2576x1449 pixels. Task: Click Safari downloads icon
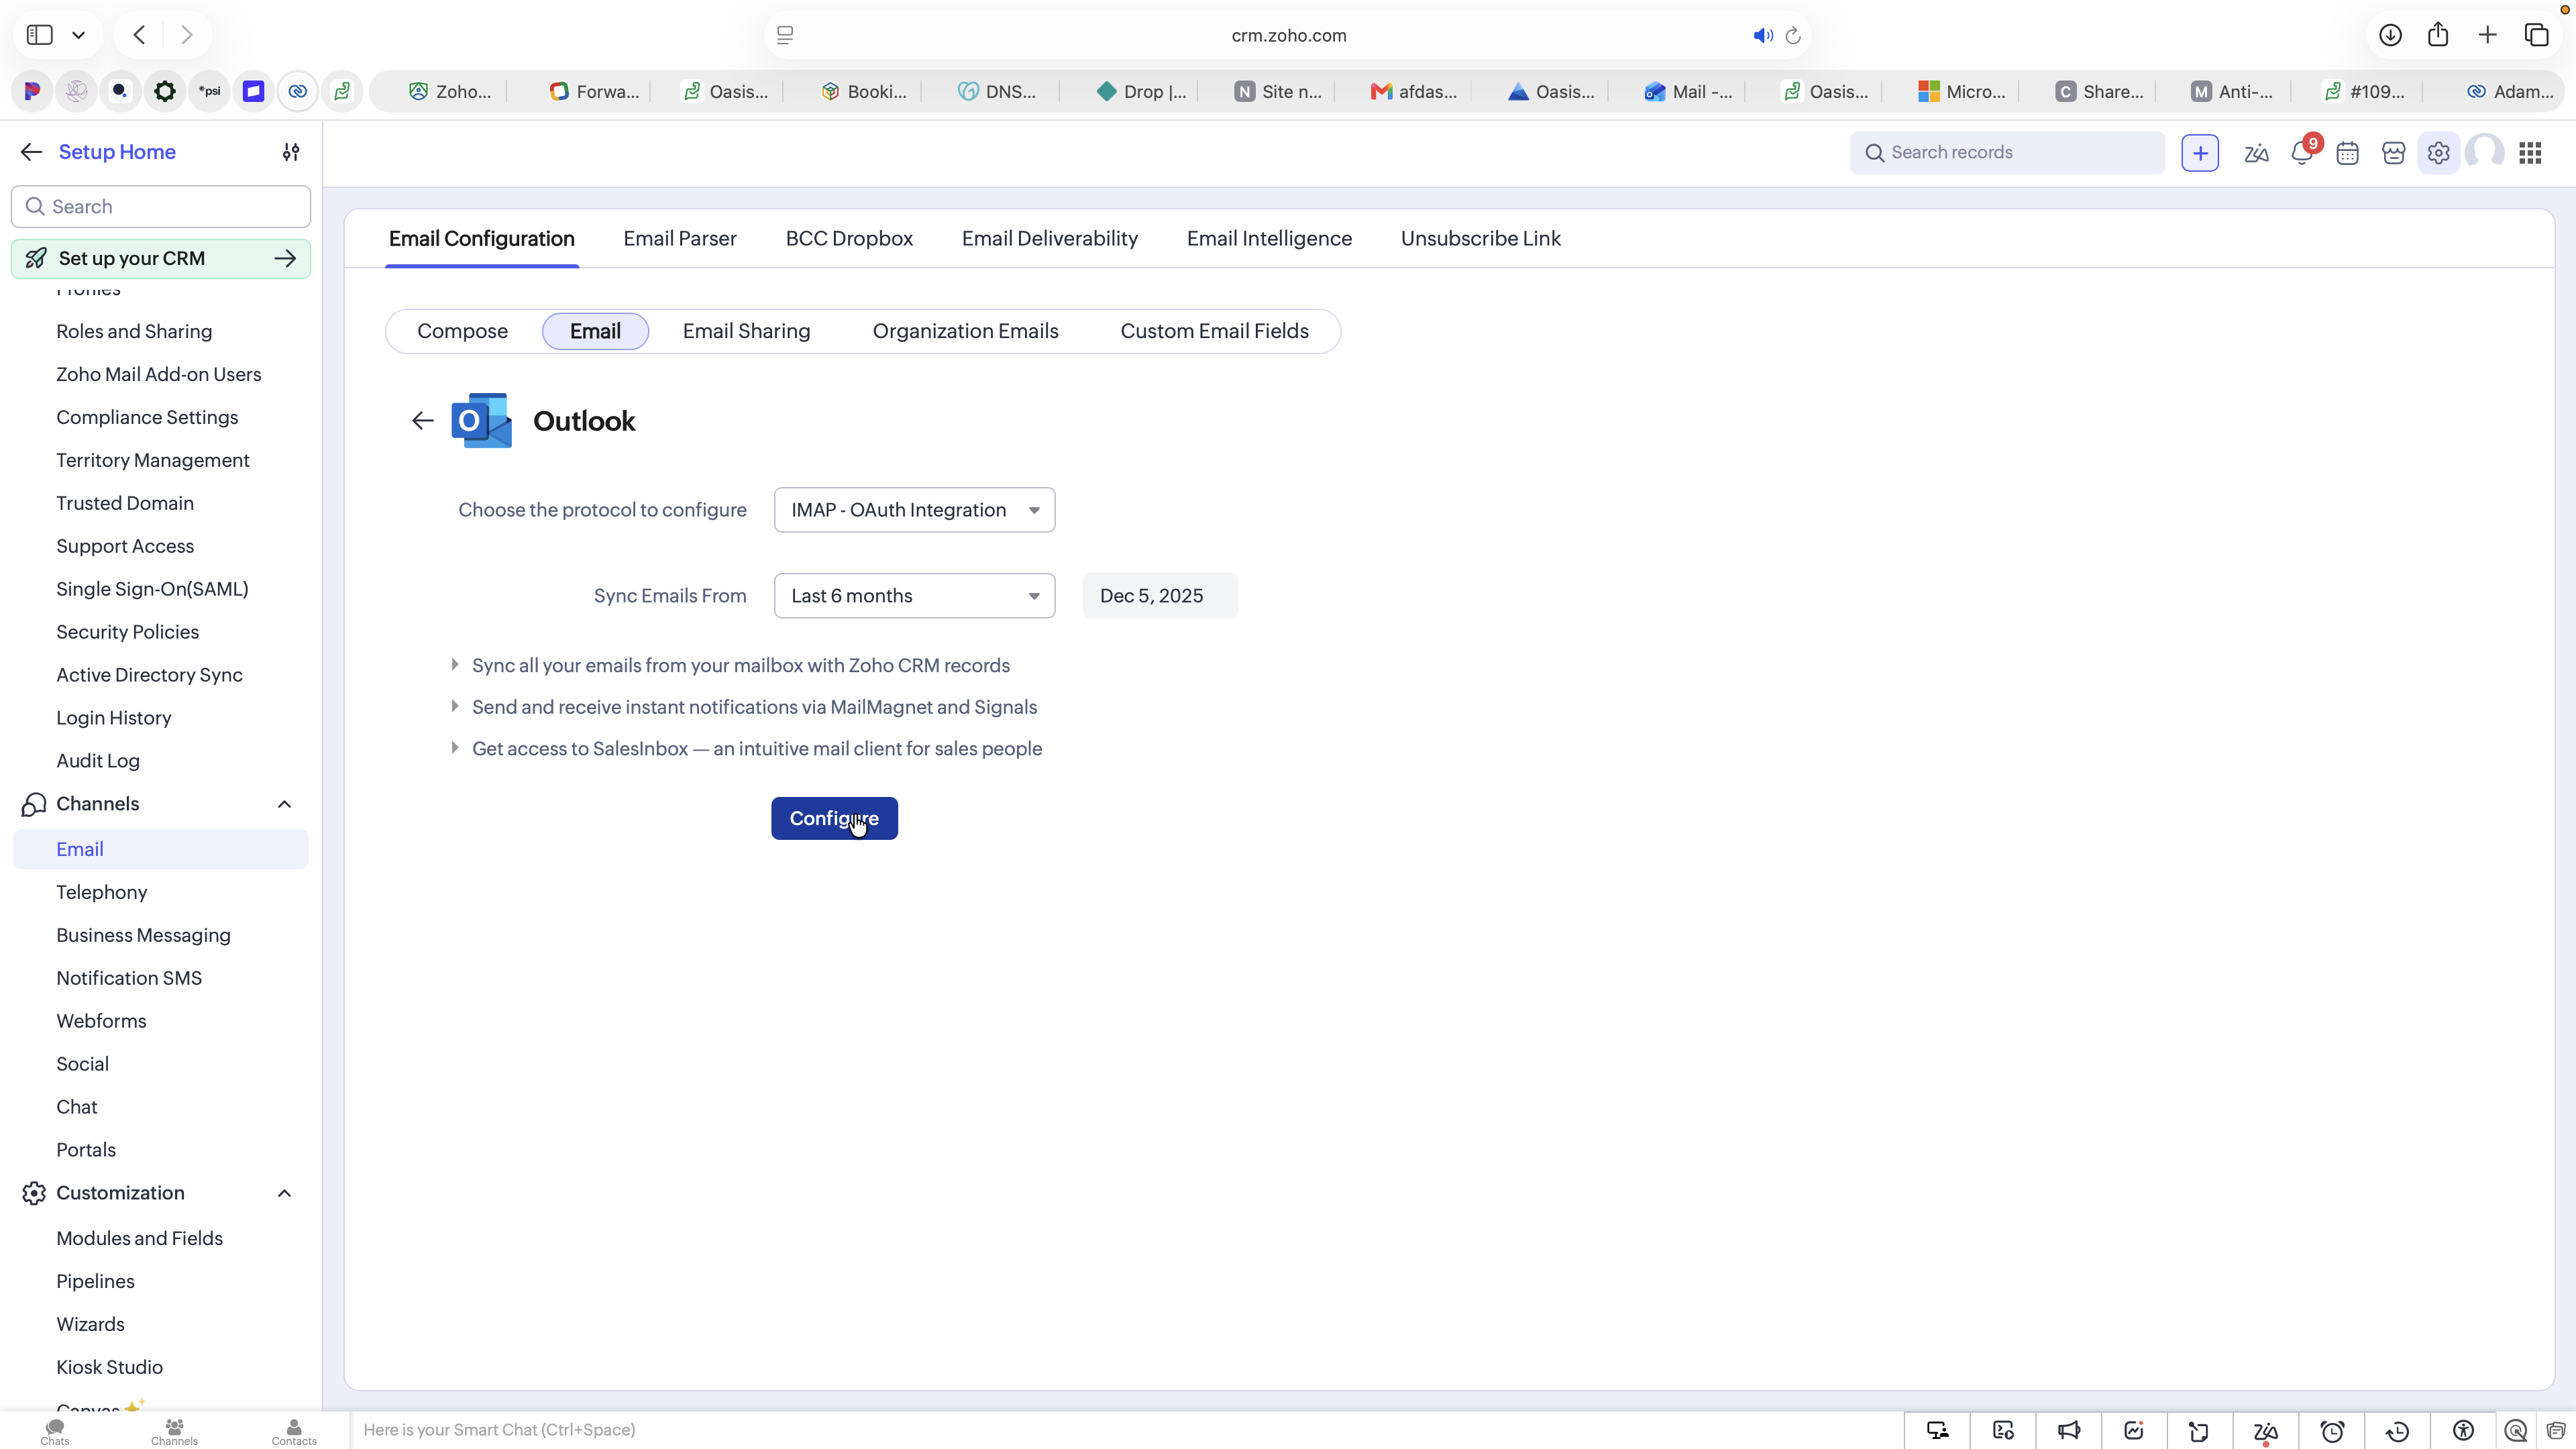(2390, 35)
